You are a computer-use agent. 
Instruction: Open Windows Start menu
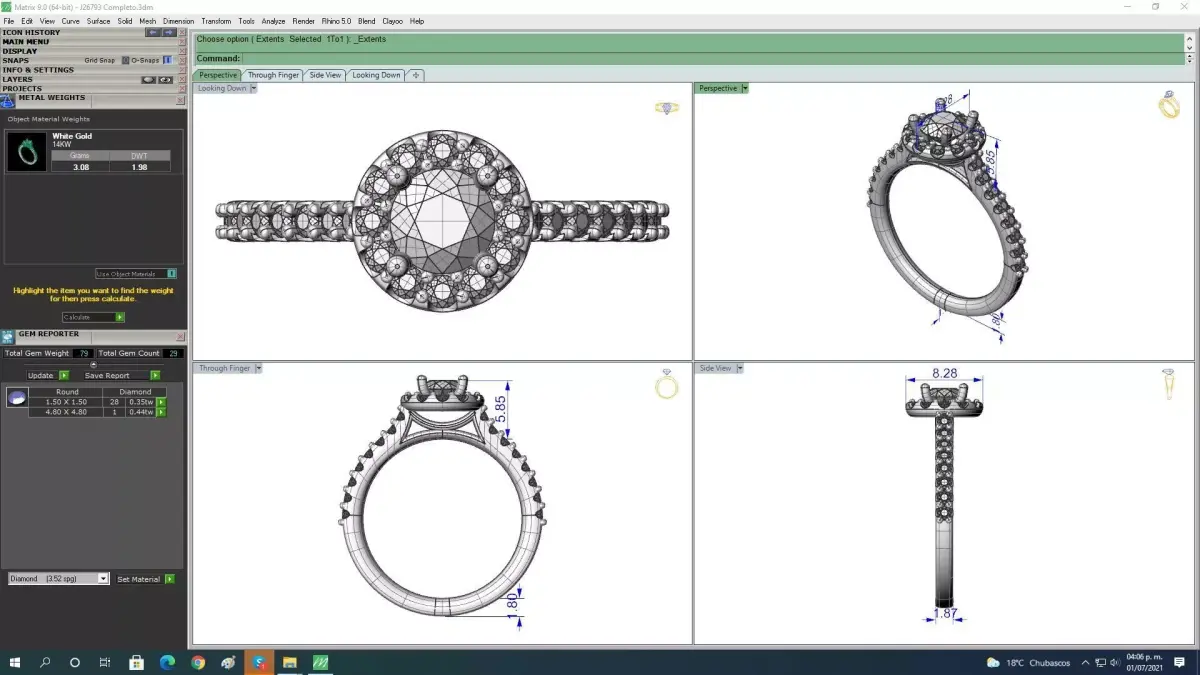click(15, 662)
